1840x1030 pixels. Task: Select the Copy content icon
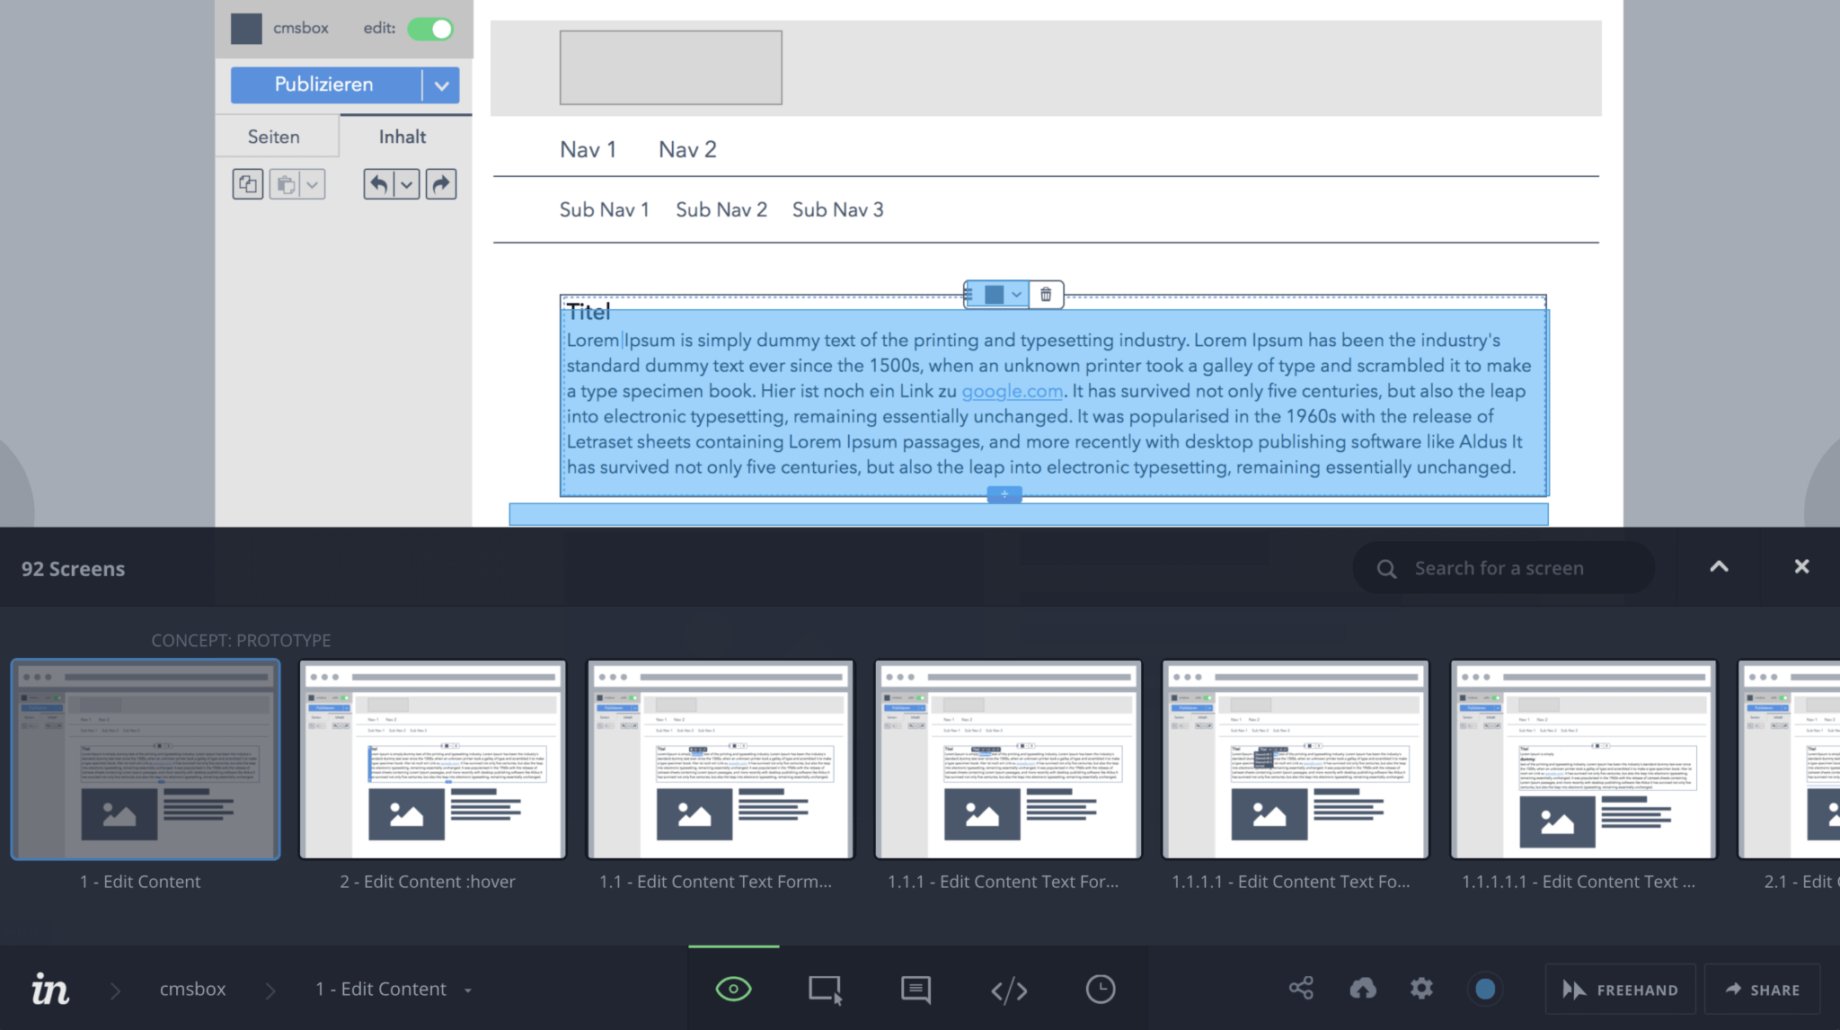(247, 184)
